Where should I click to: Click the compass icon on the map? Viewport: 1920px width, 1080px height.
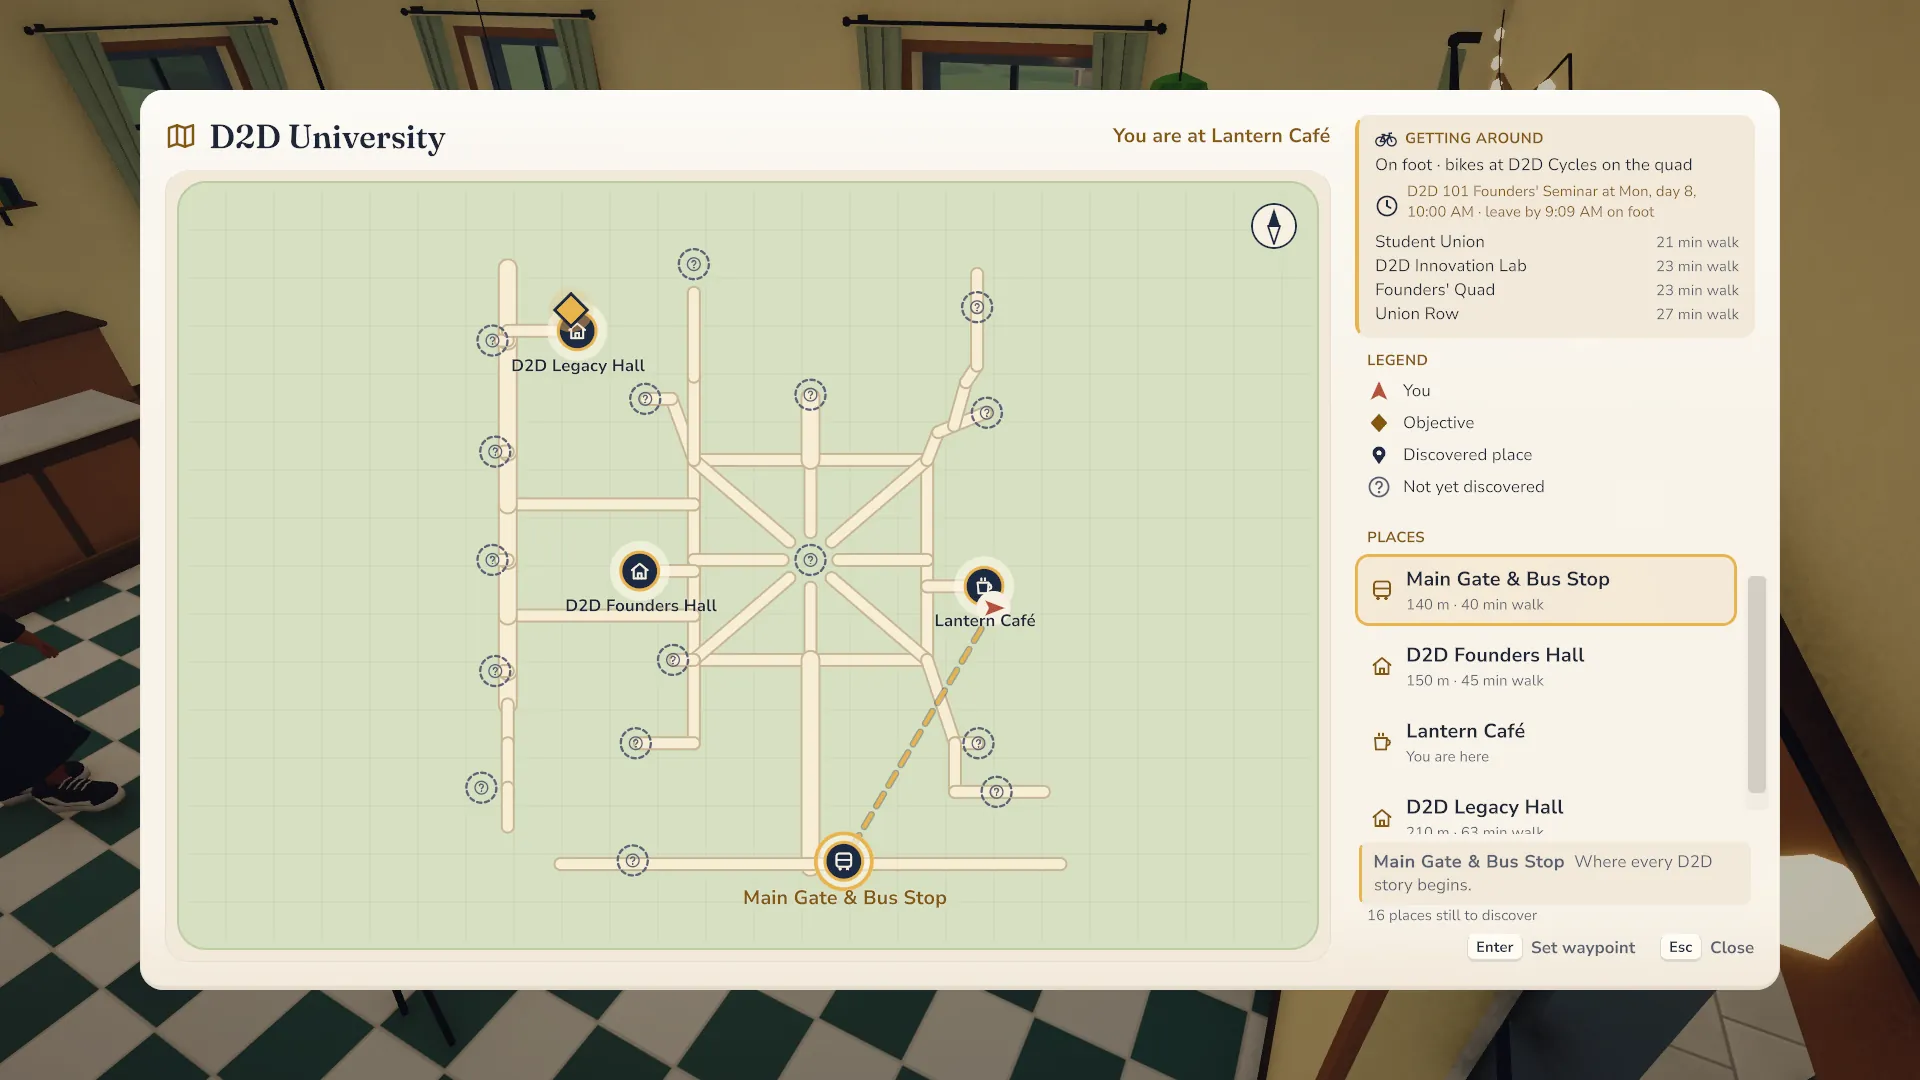click(x=1273, y=226)
